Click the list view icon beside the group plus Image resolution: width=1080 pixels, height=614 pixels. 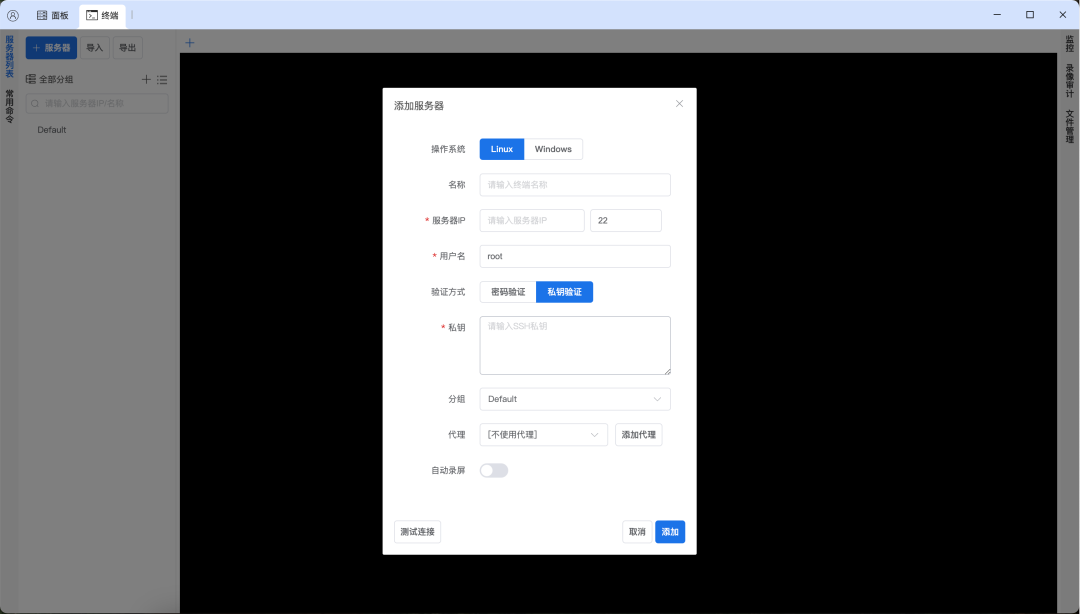(163, 79)
